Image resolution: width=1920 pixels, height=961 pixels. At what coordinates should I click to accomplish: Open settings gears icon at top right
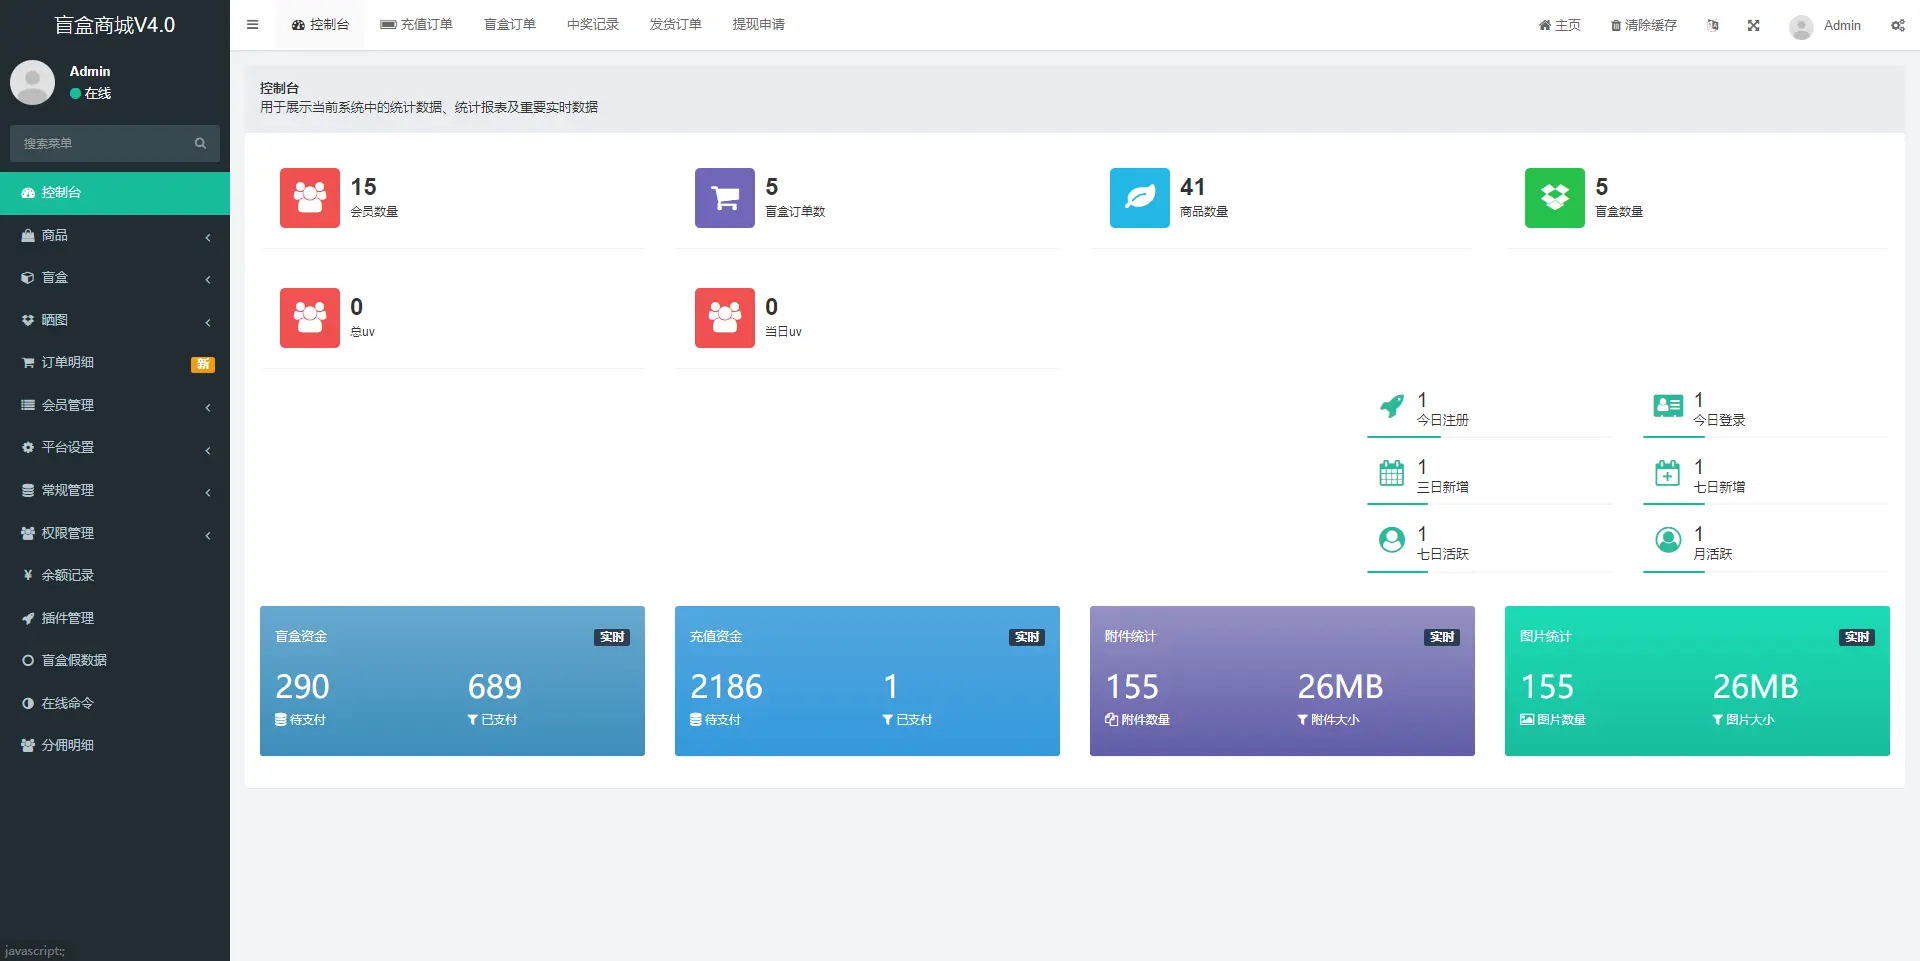[1897, 26]
